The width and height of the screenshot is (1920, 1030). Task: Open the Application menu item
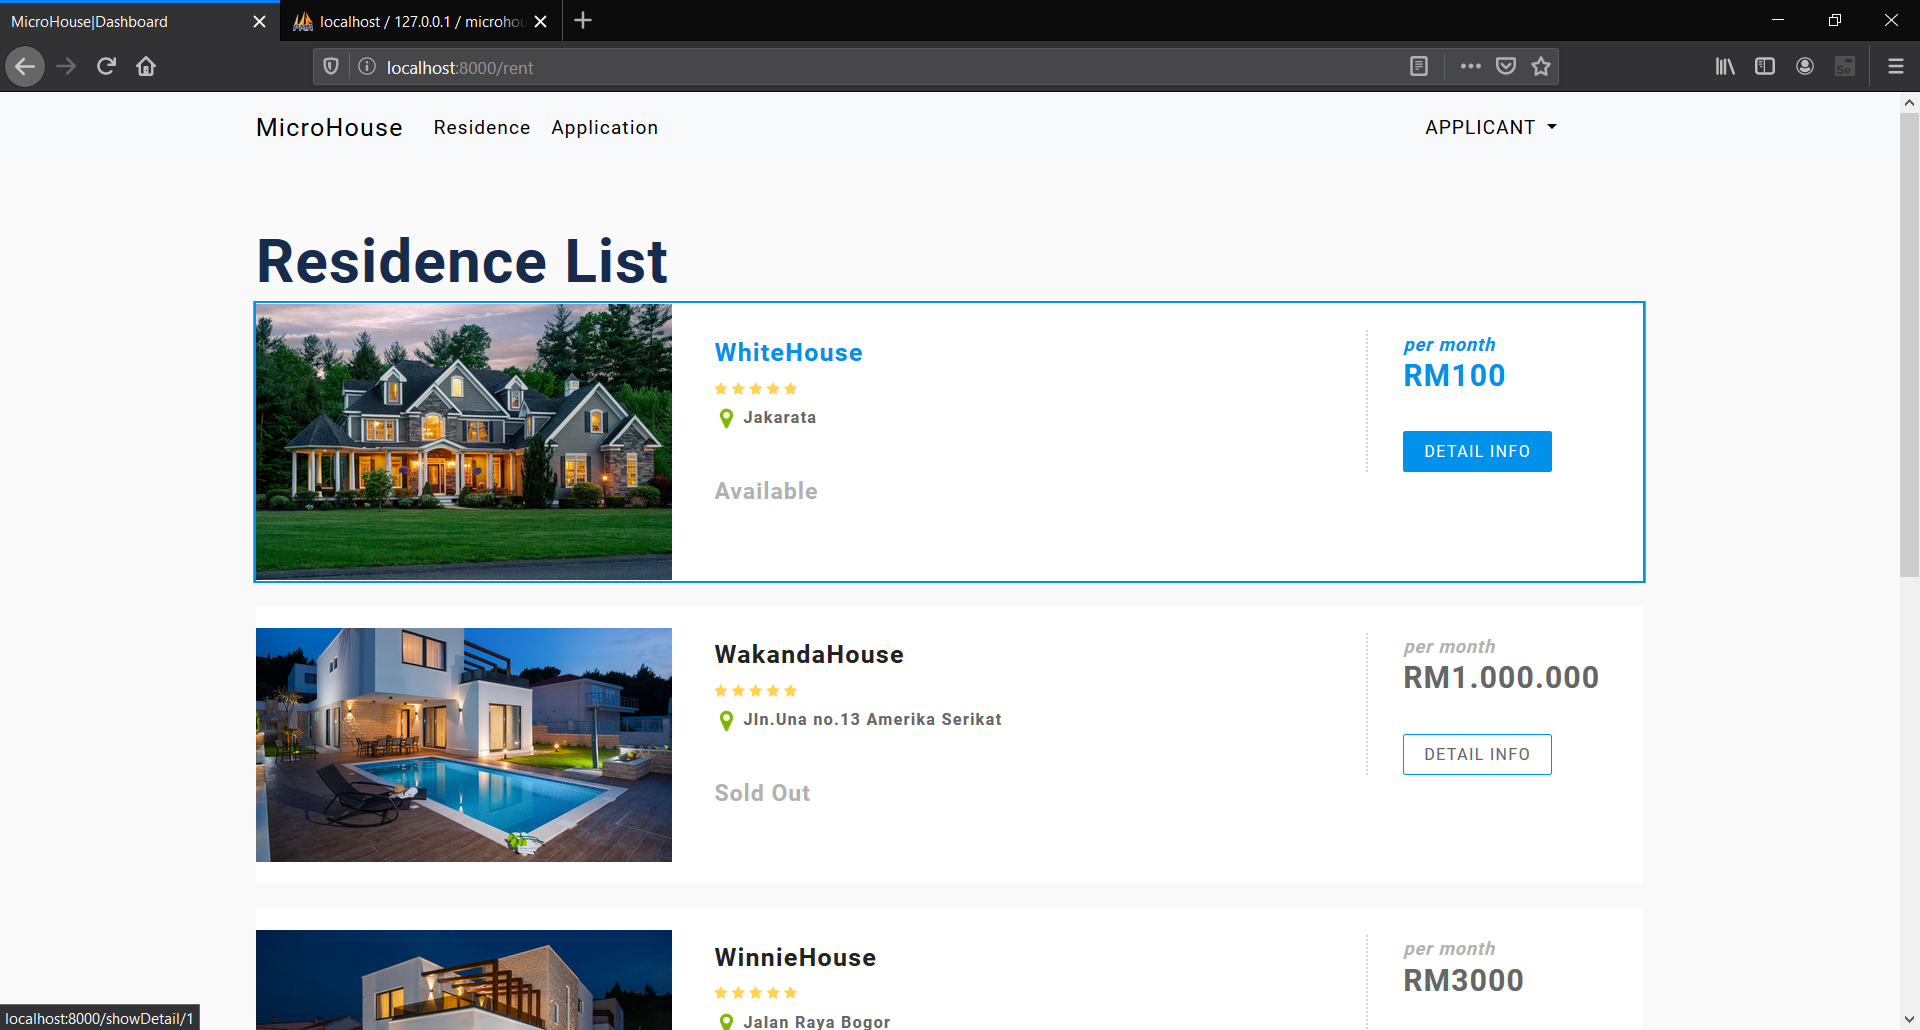604,128
